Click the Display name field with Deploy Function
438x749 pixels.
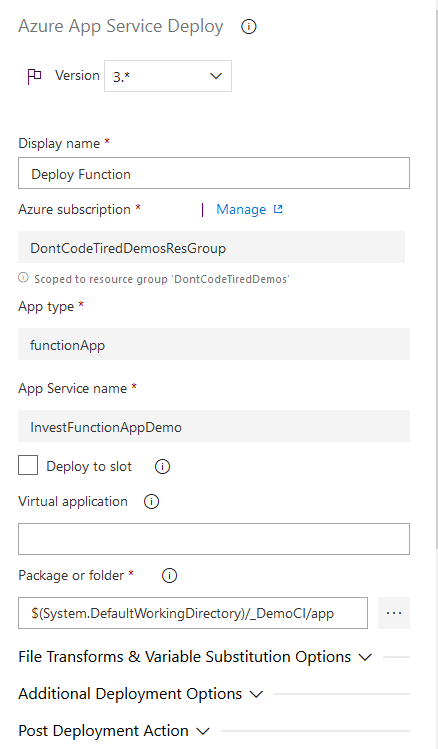(x=214, y=173)
